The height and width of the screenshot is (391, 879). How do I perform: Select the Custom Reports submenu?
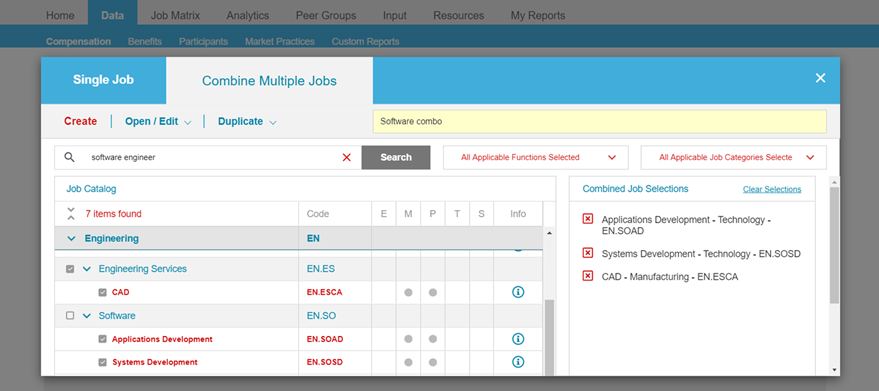[x=366, y=42]
